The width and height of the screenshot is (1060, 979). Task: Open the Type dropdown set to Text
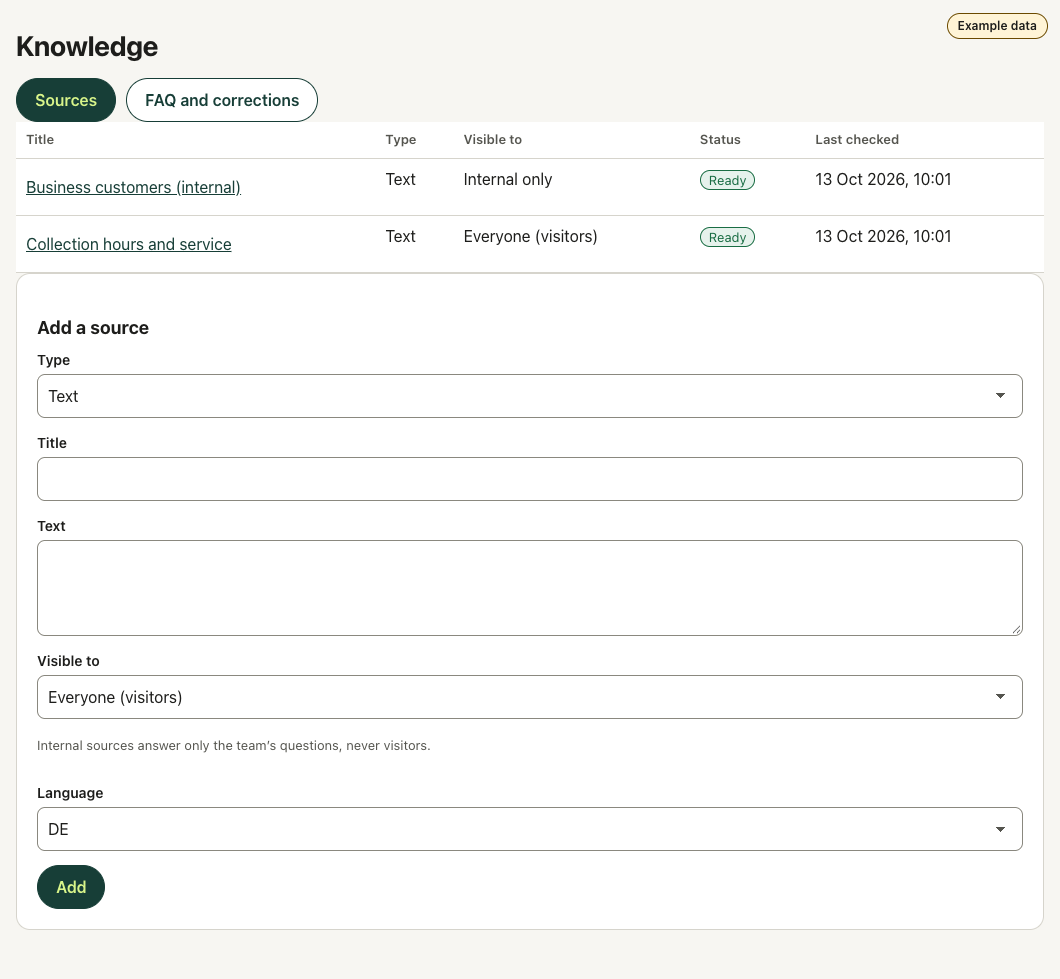pos(529,396)
